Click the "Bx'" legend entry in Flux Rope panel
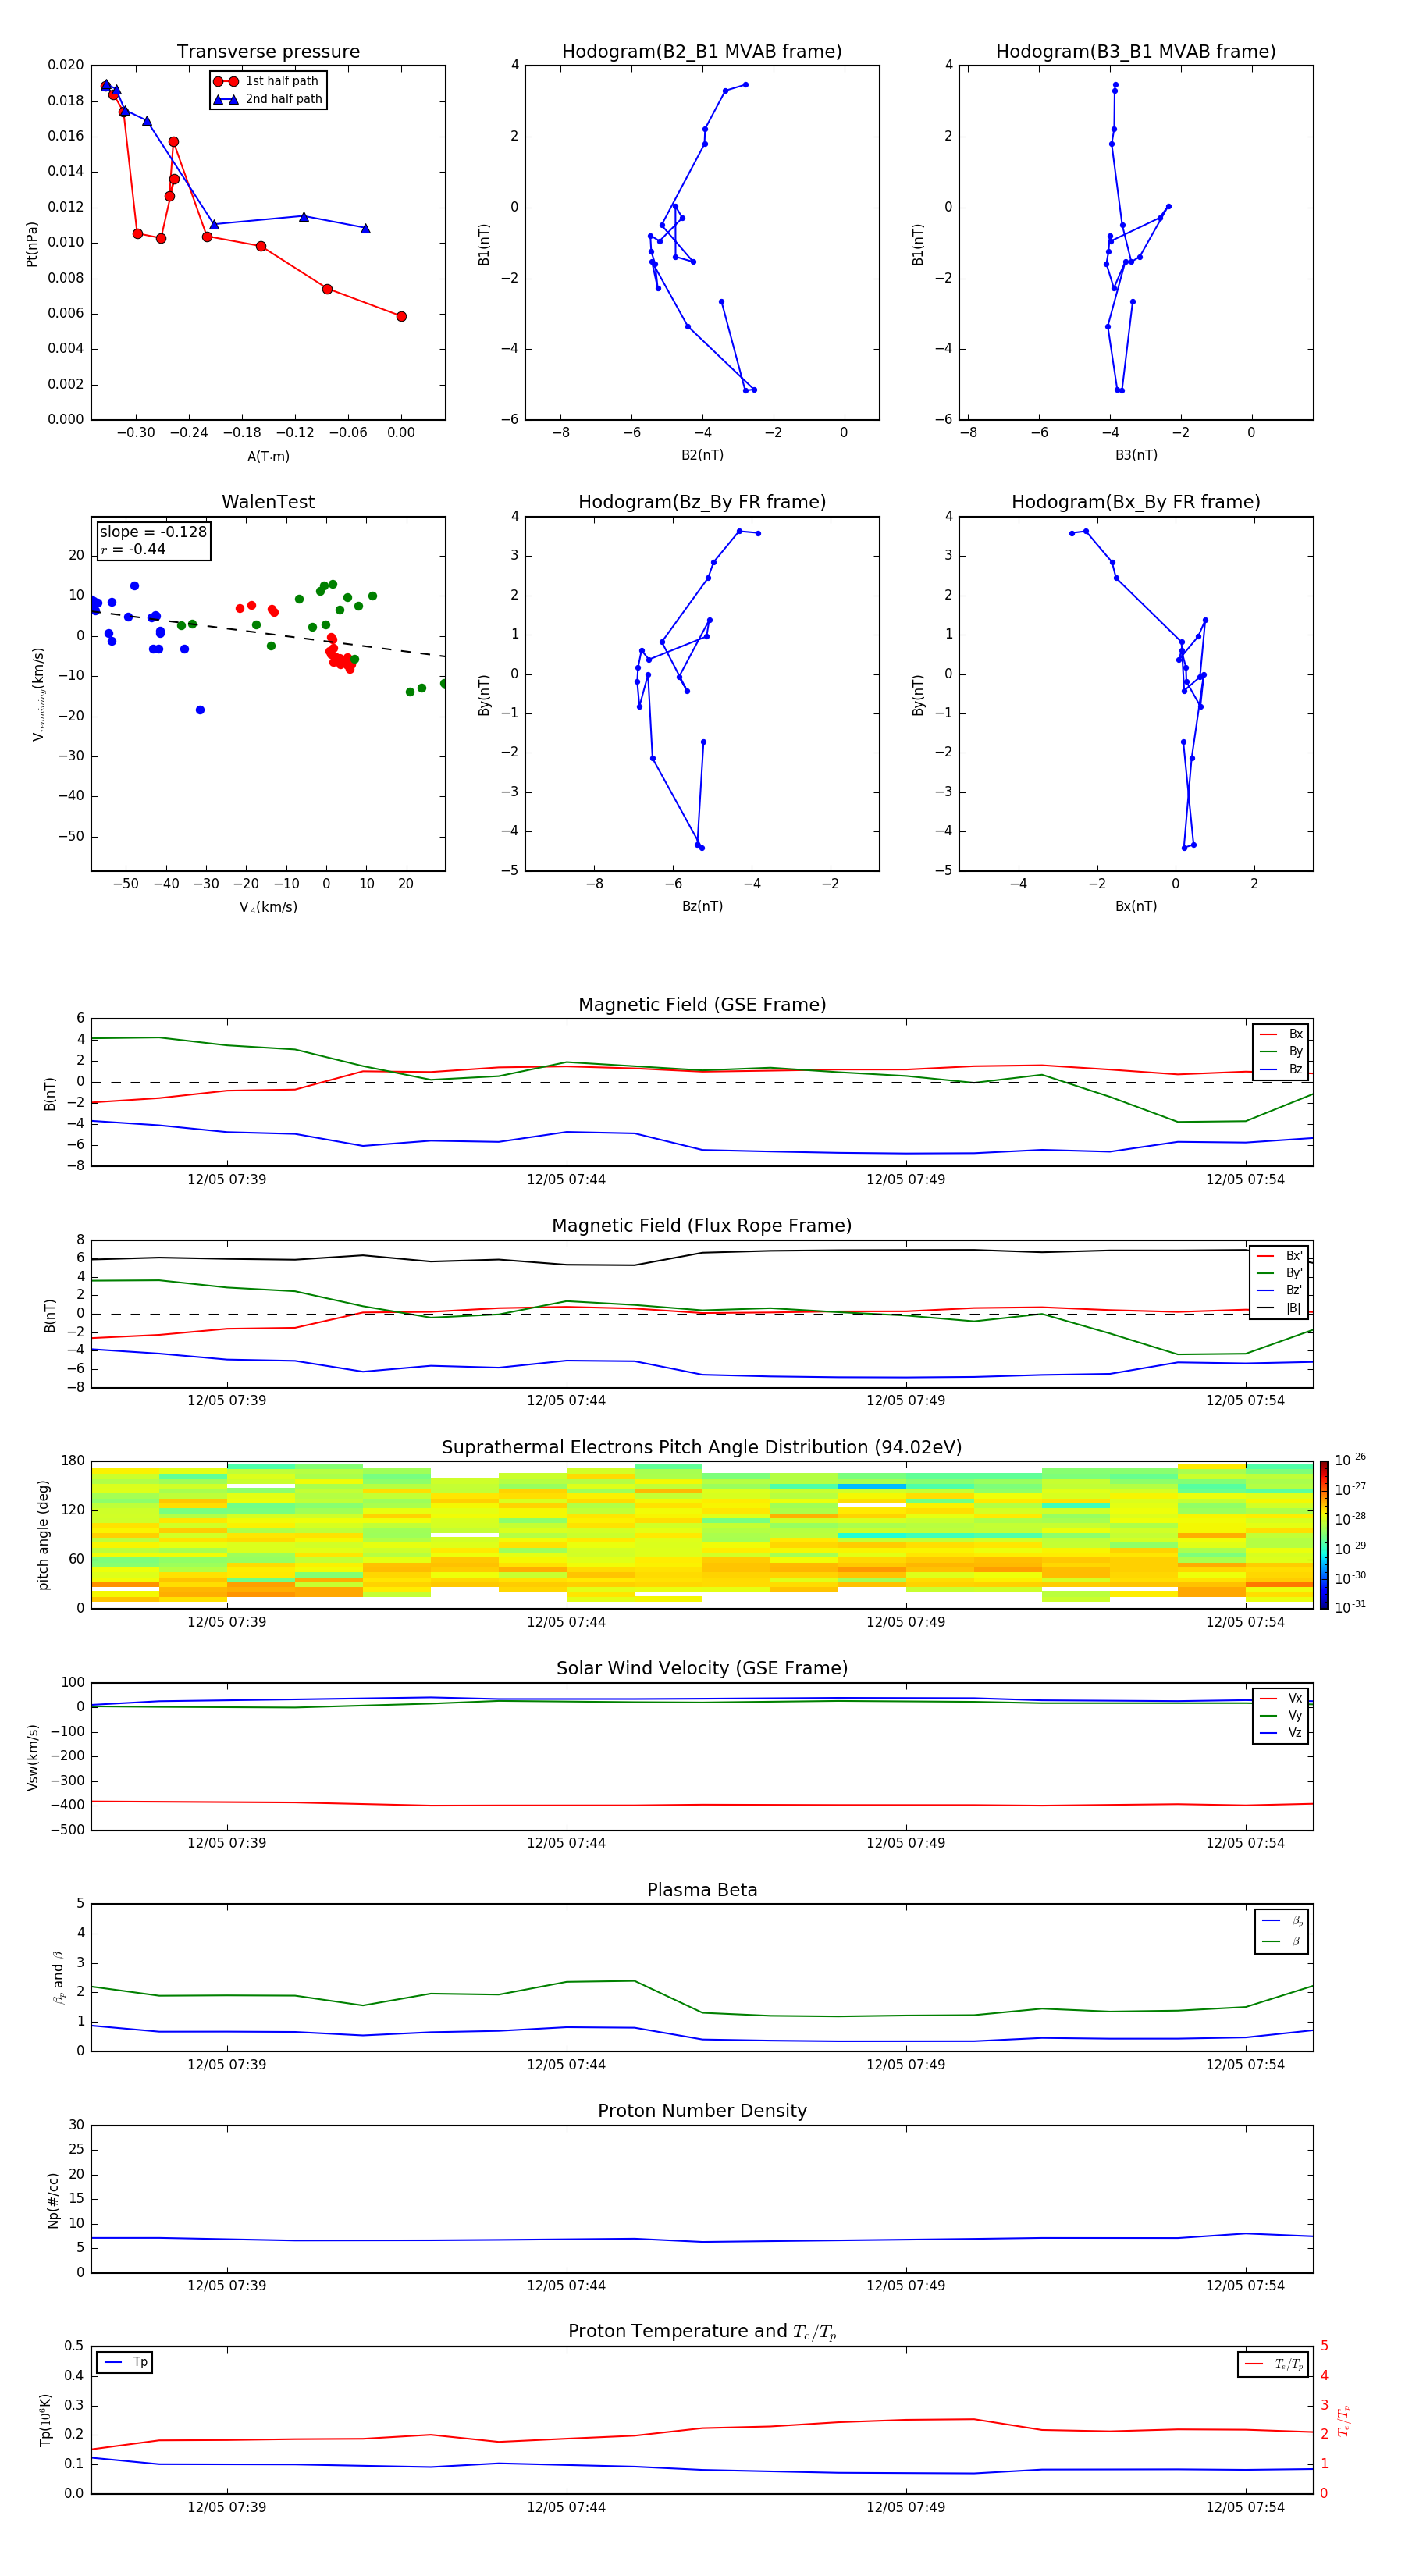 coord(1280,1256)
